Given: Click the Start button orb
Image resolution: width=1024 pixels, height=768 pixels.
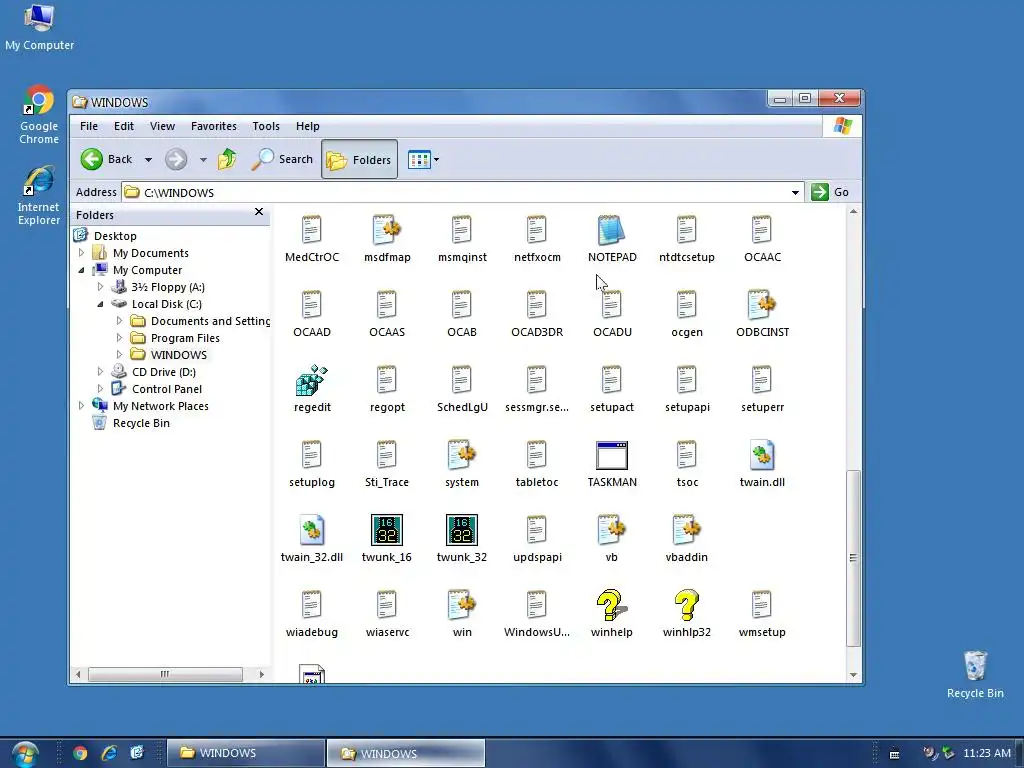Looking at the screenshot, I should pos(25,754).
